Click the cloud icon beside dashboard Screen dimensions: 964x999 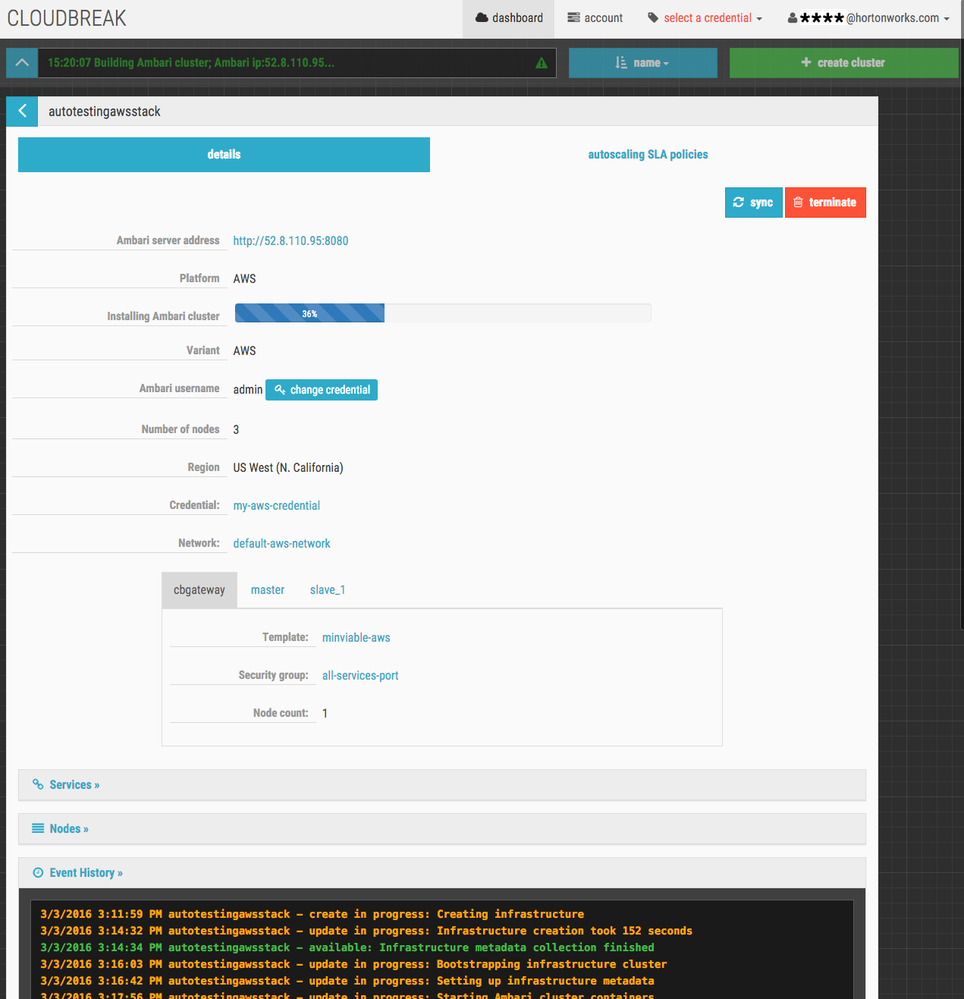[482, 18]
